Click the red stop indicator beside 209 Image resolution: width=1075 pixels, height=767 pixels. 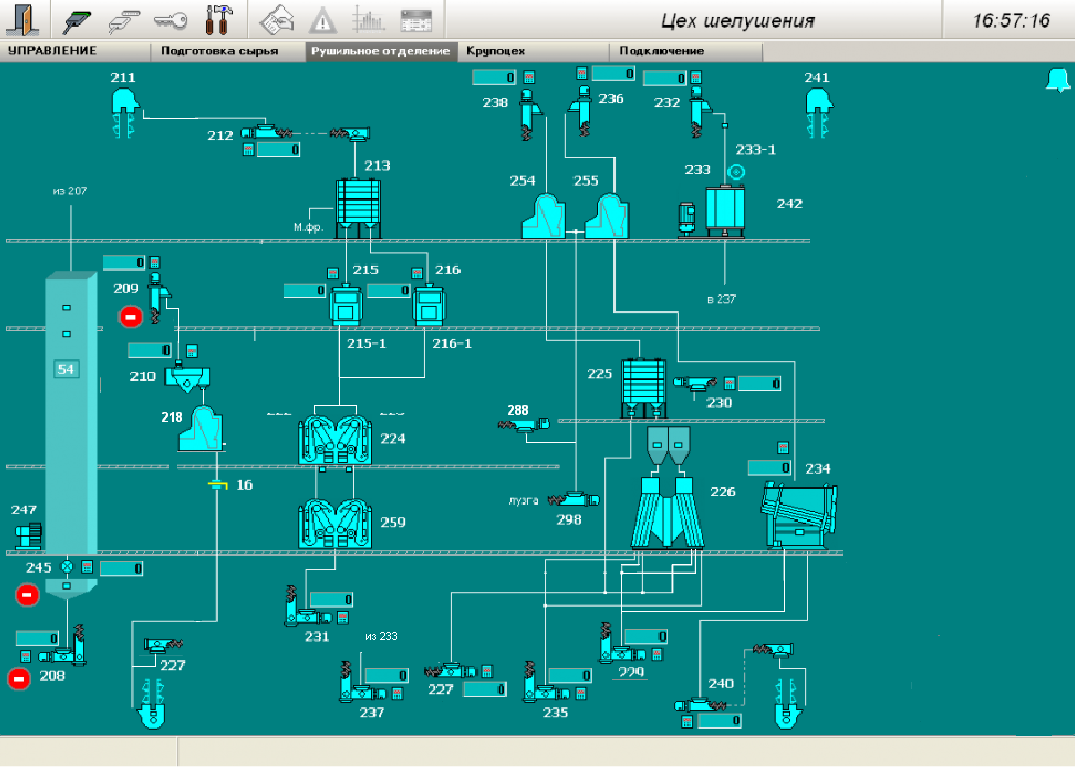[130, 317]
